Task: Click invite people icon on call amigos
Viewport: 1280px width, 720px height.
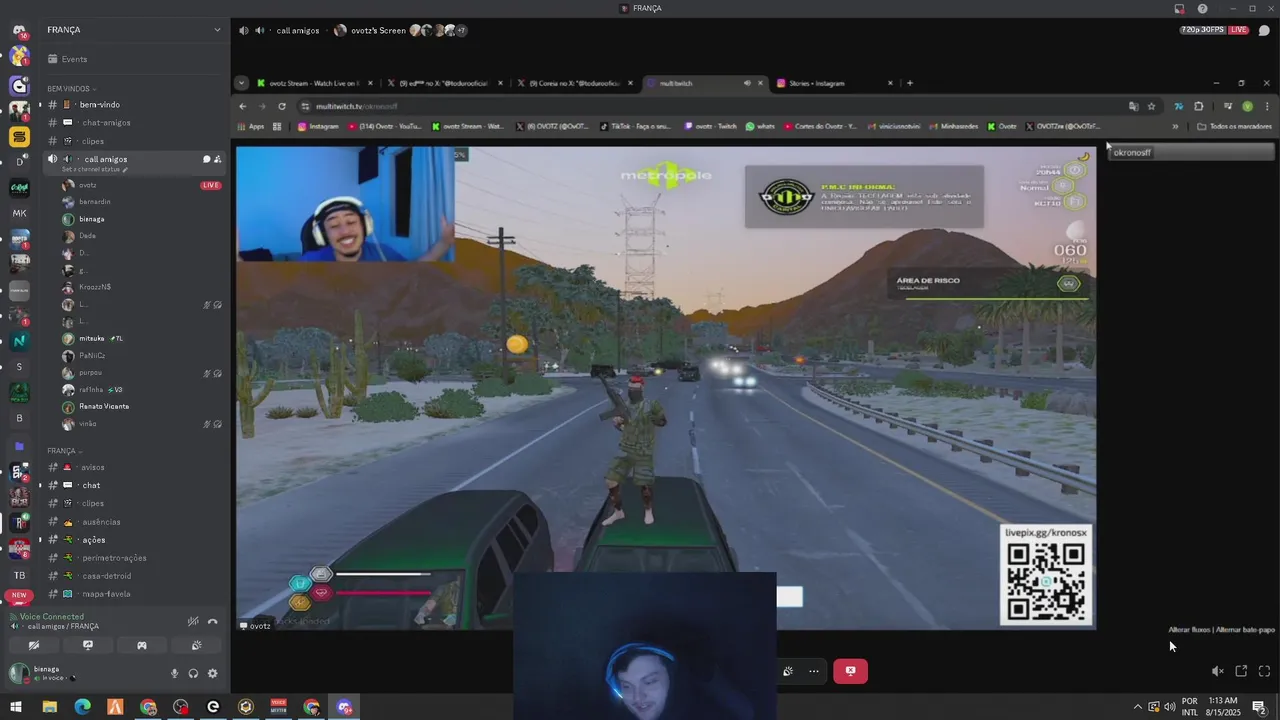Action: [x=217, y=159]
